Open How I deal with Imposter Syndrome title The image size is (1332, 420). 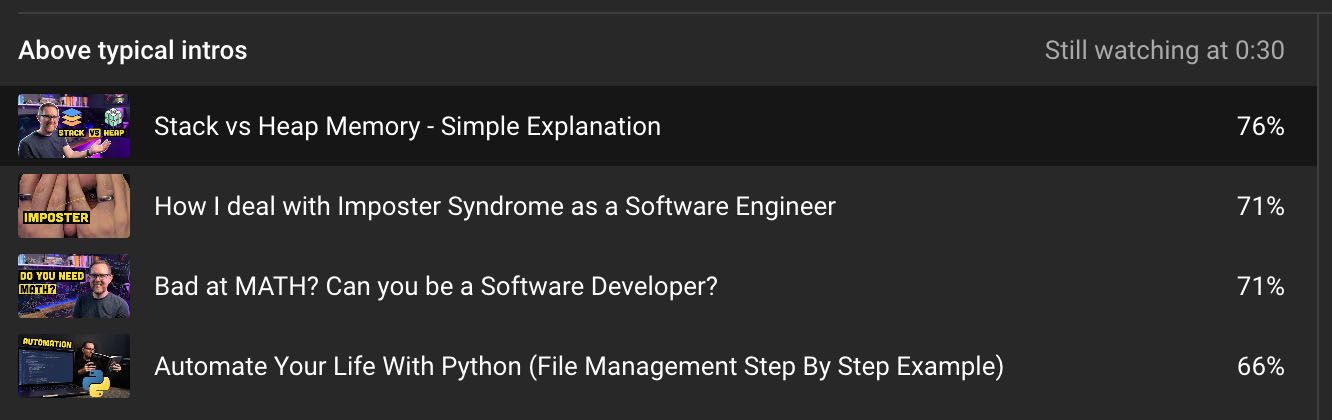click(x=495, y=206)
